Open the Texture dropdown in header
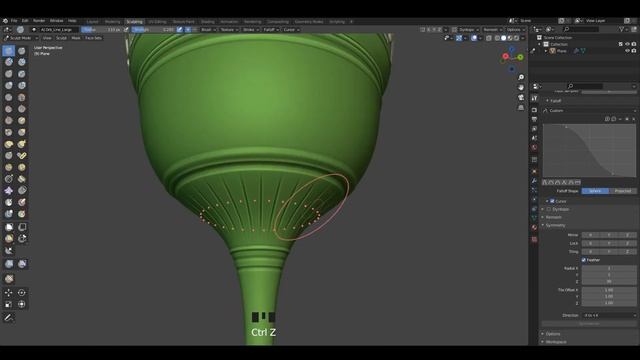 pyautogui.click(x=228, y=29)
